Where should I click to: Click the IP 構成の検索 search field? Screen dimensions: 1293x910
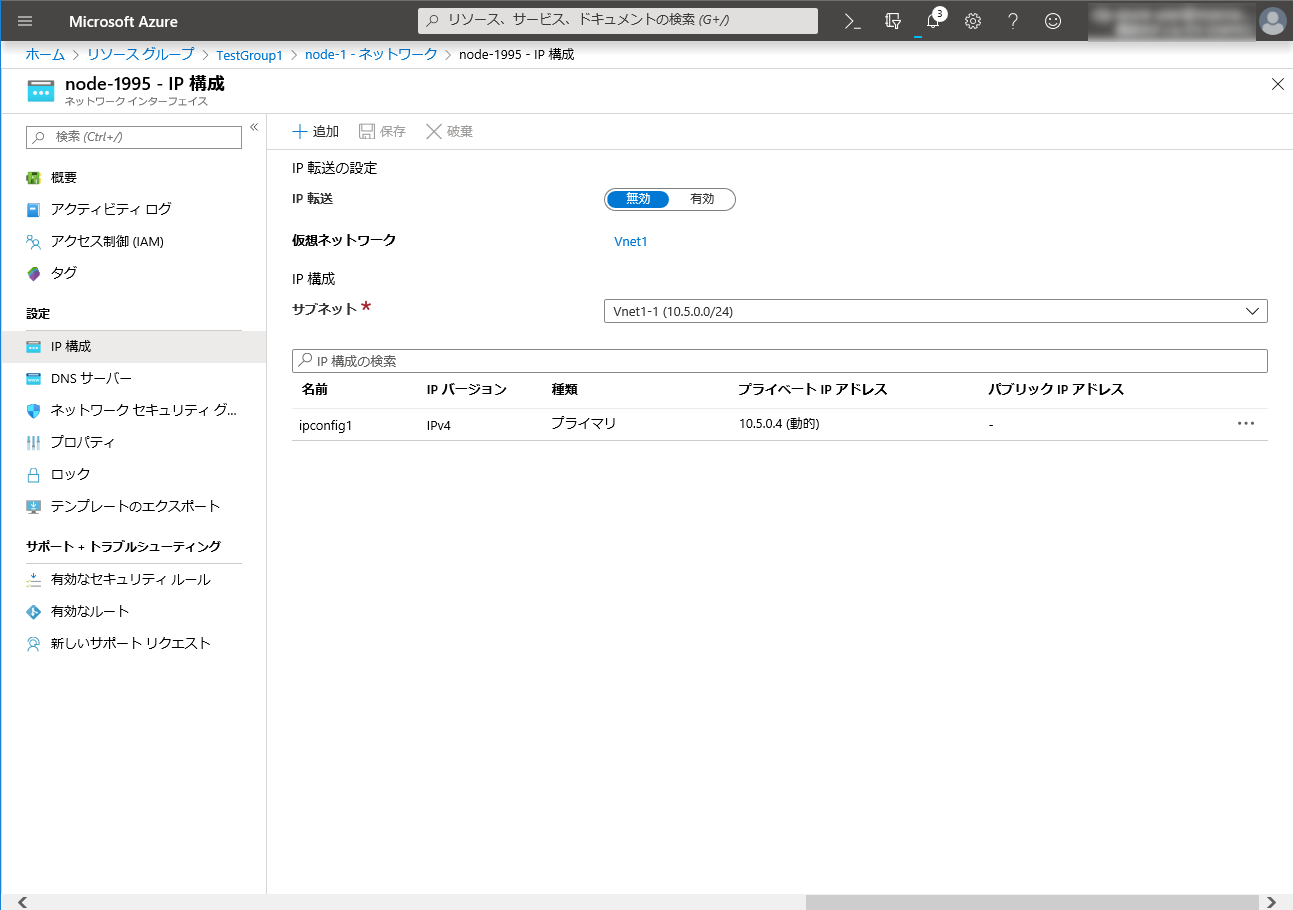tap(779, 360)
